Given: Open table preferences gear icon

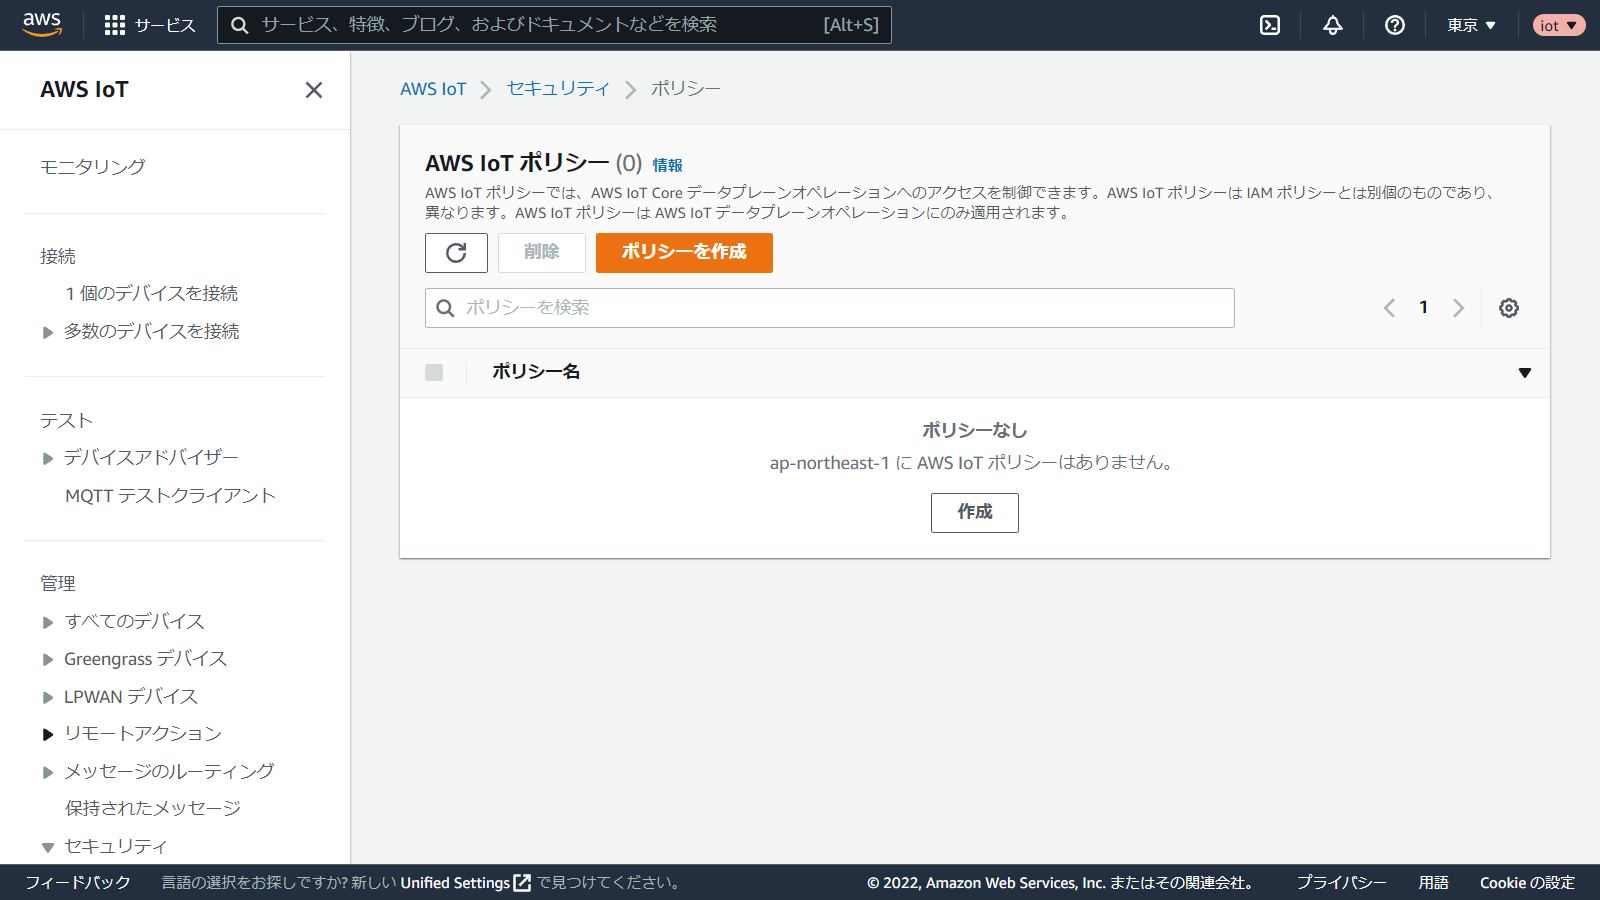Looking at the screenshot, I should [x=1509, y=308].
